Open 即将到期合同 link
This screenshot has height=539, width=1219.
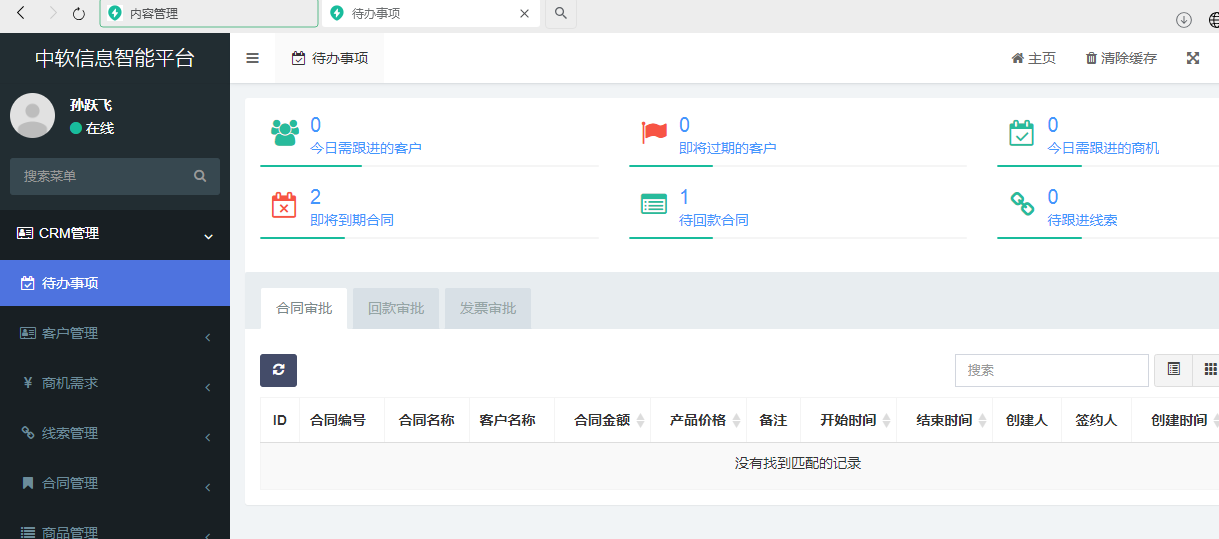352,220
